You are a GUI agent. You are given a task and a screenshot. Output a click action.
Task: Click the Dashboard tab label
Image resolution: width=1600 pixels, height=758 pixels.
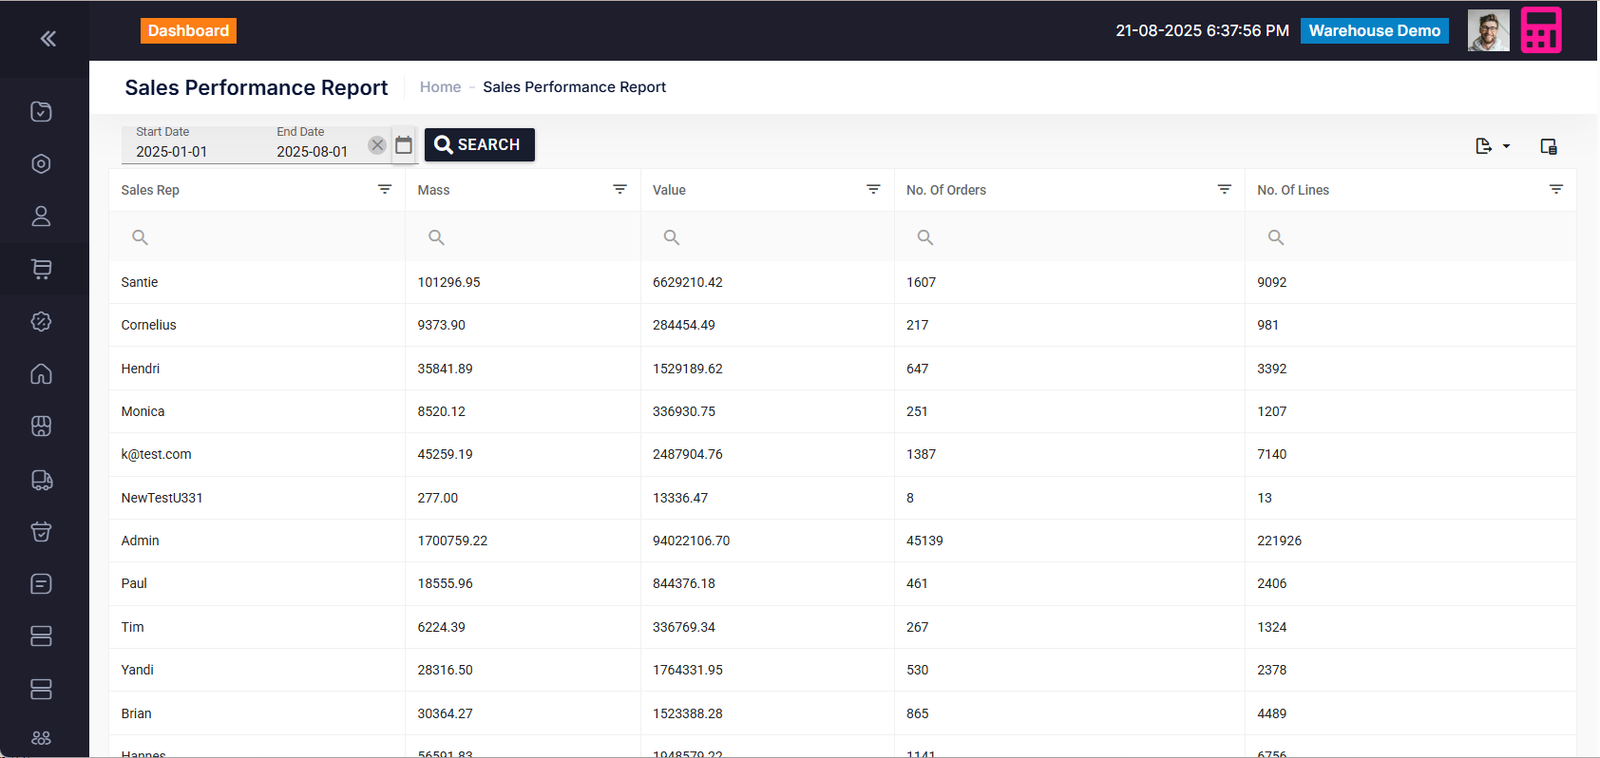[x=188, y=31]
